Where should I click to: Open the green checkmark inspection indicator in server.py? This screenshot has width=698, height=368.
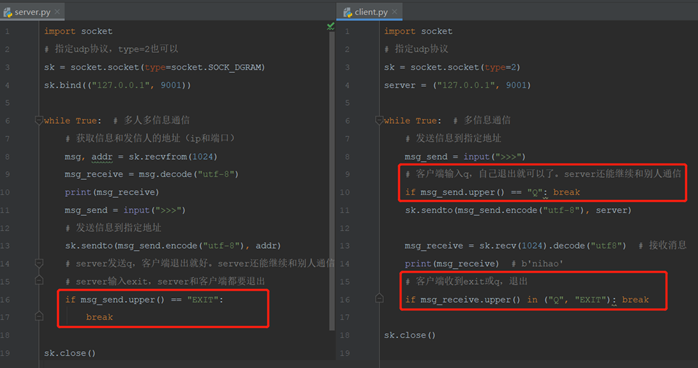pyautogui.click(x=330, y=27)
